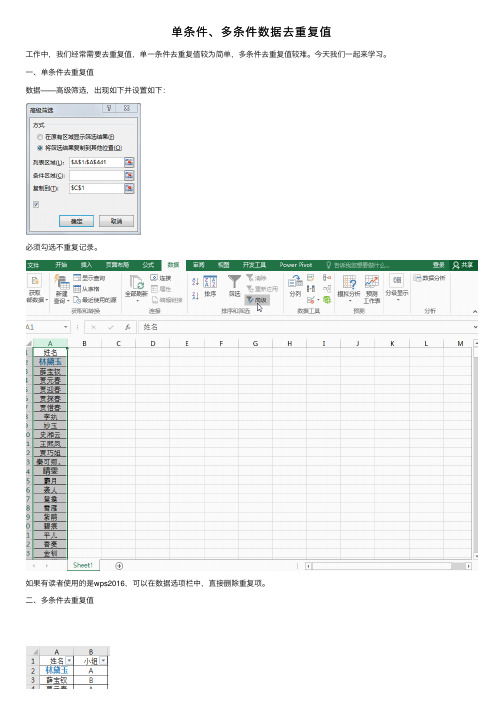Viewport: 504px width, 713px height.
Task: Click the 确定 button in dialog
Action: point(76,221)
